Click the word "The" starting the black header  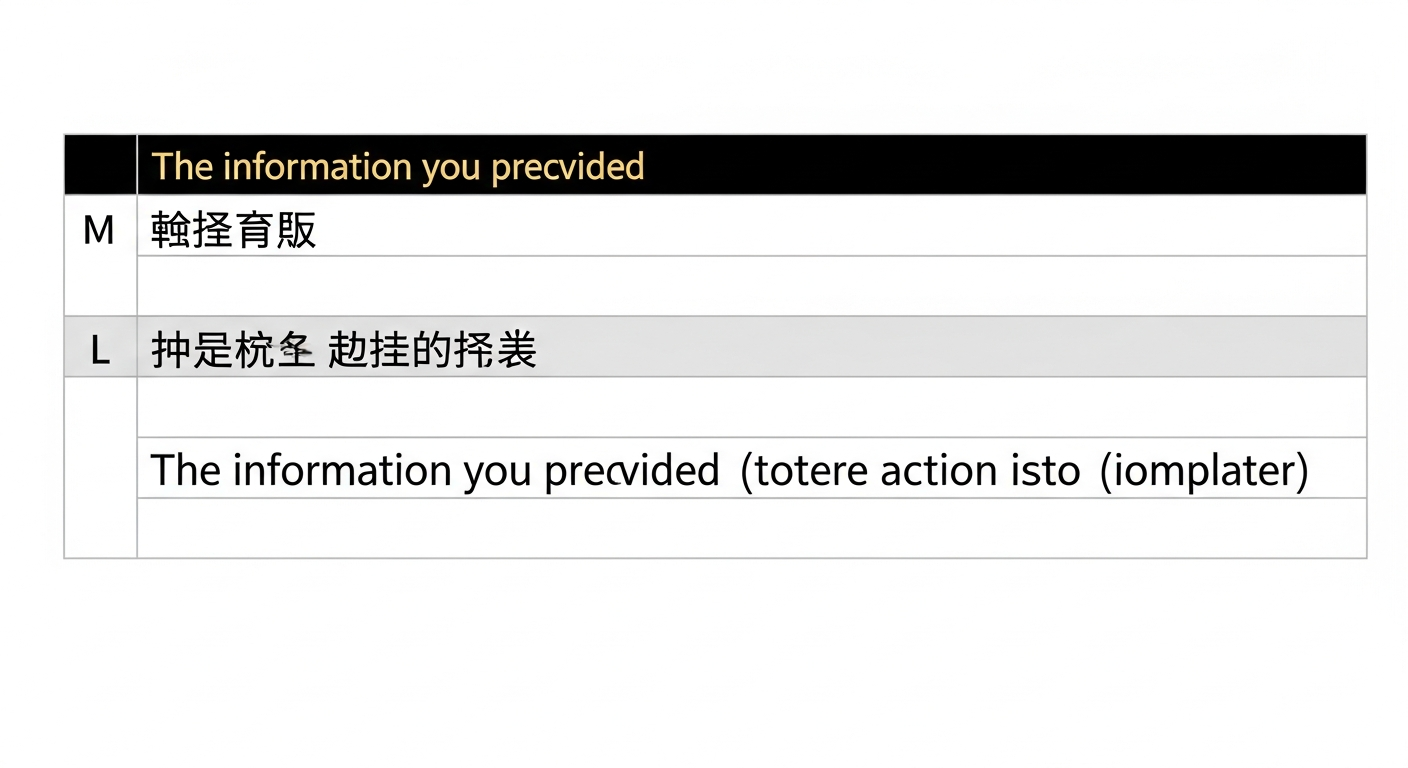click(181, 167)
